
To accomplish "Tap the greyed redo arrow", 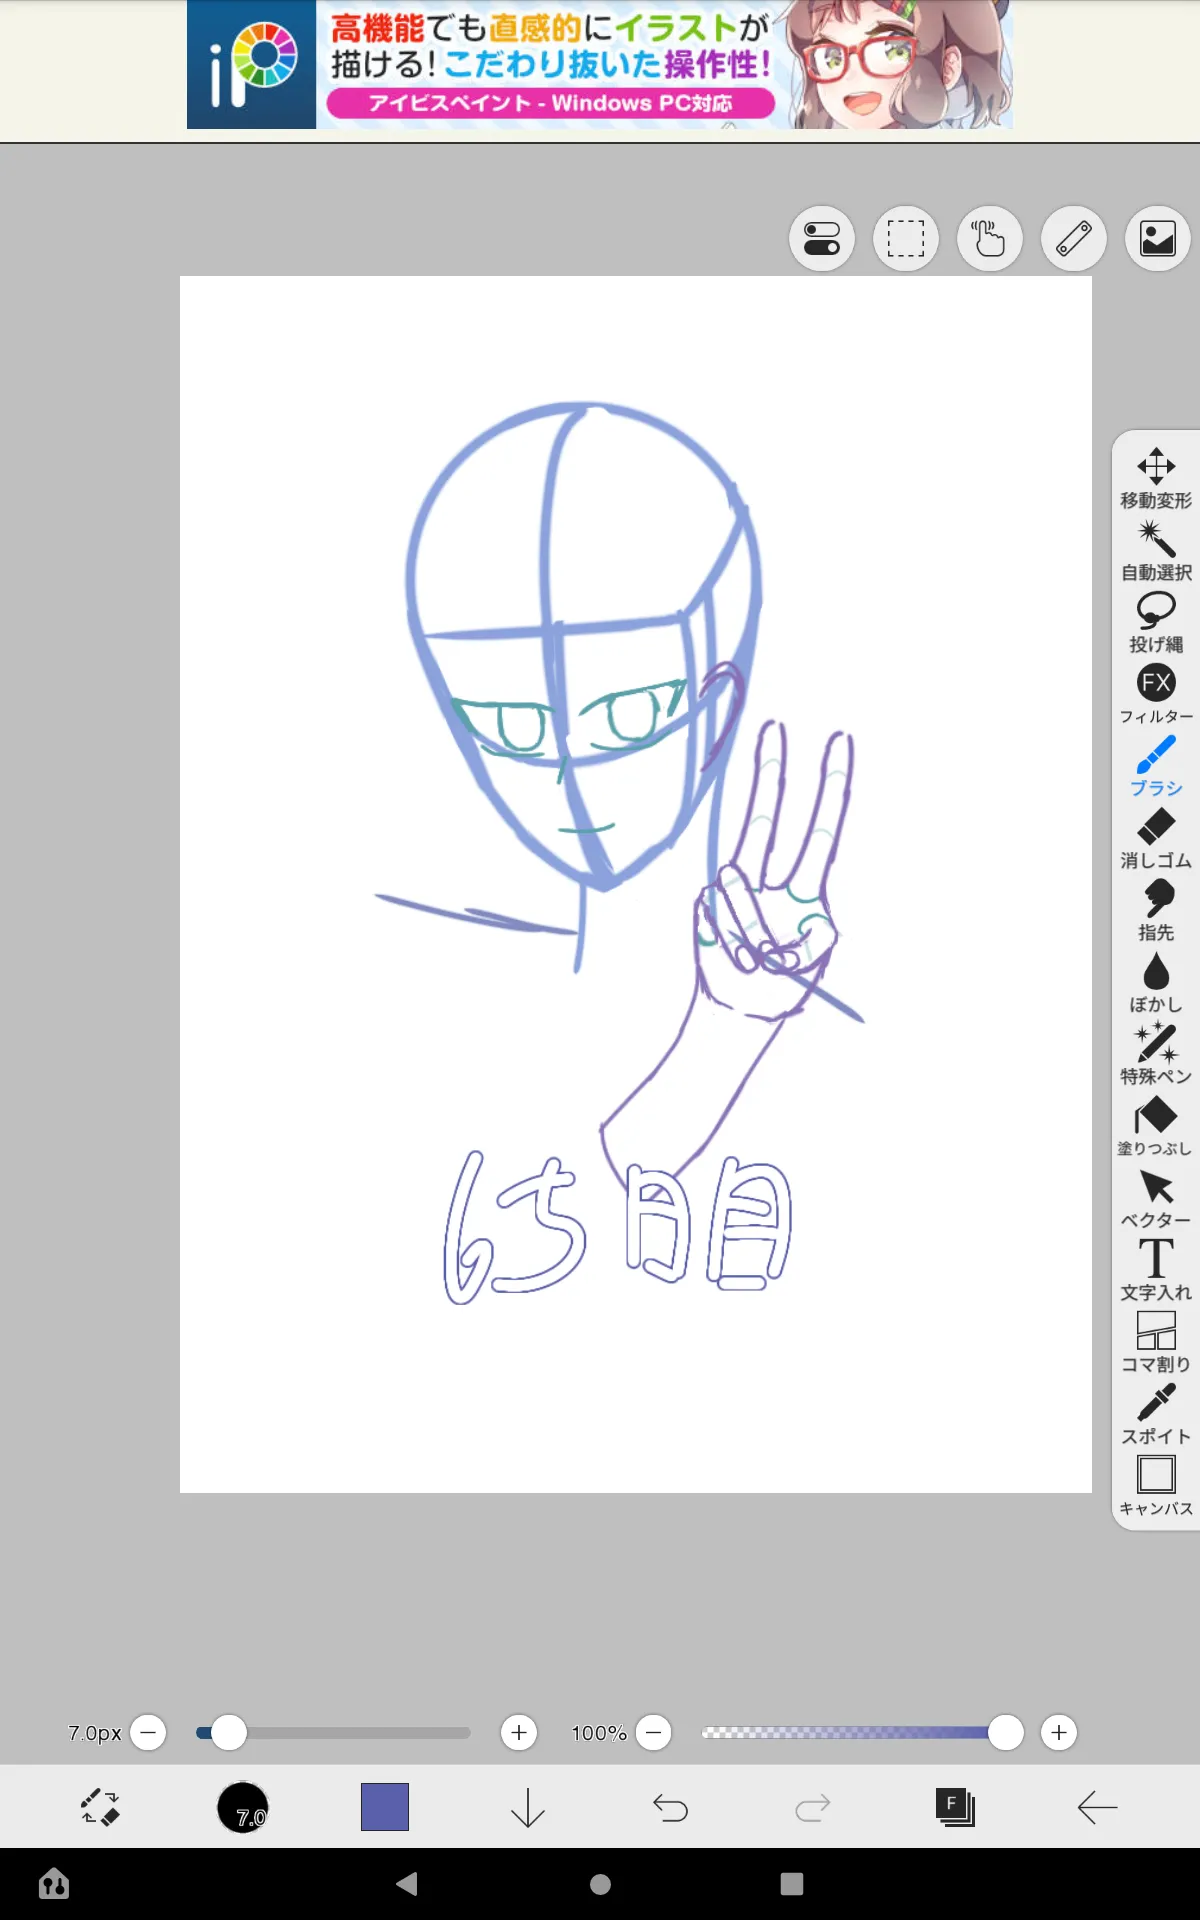I will coord(812,1807).
